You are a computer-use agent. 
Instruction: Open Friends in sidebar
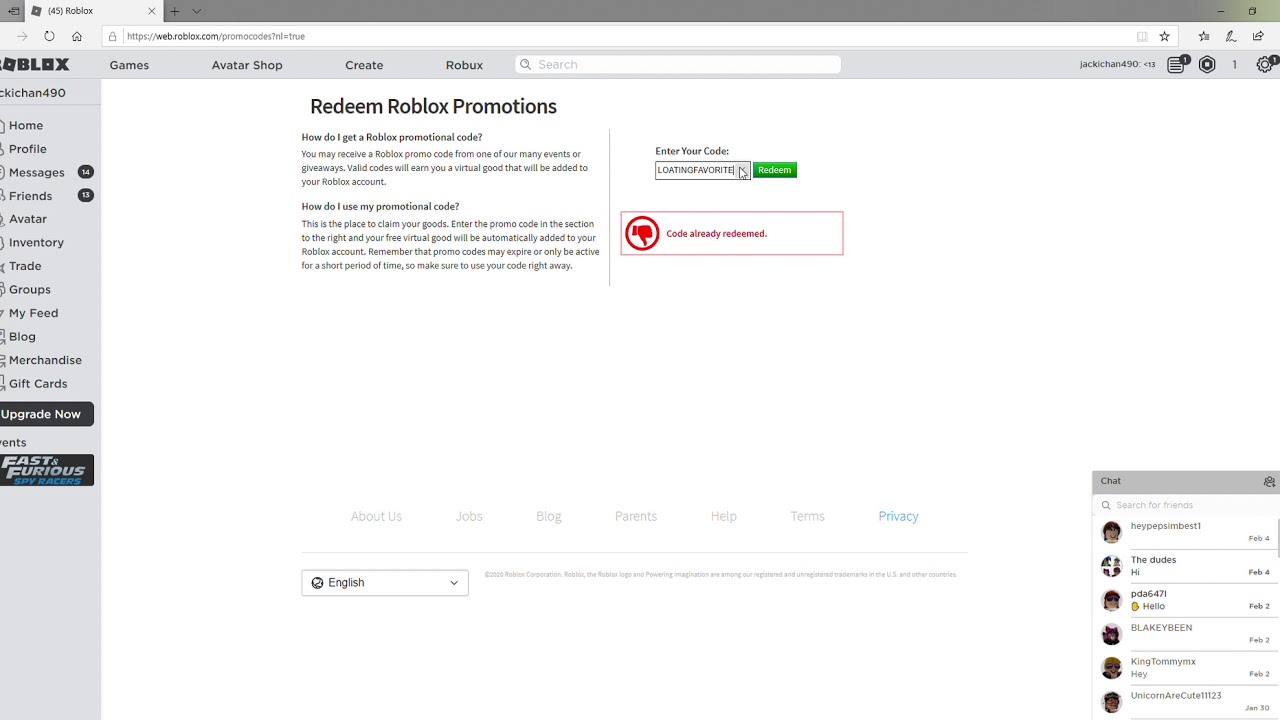coord(30,196)
